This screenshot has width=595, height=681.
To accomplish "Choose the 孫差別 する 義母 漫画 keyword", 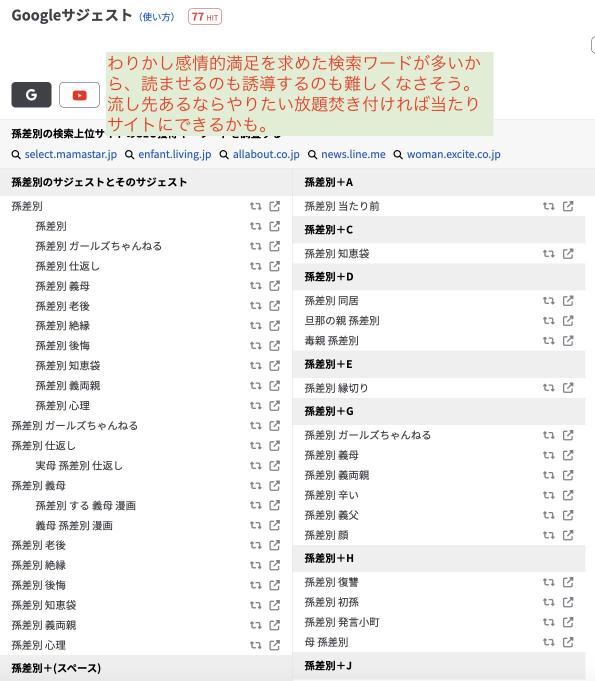I will [86, 506].
